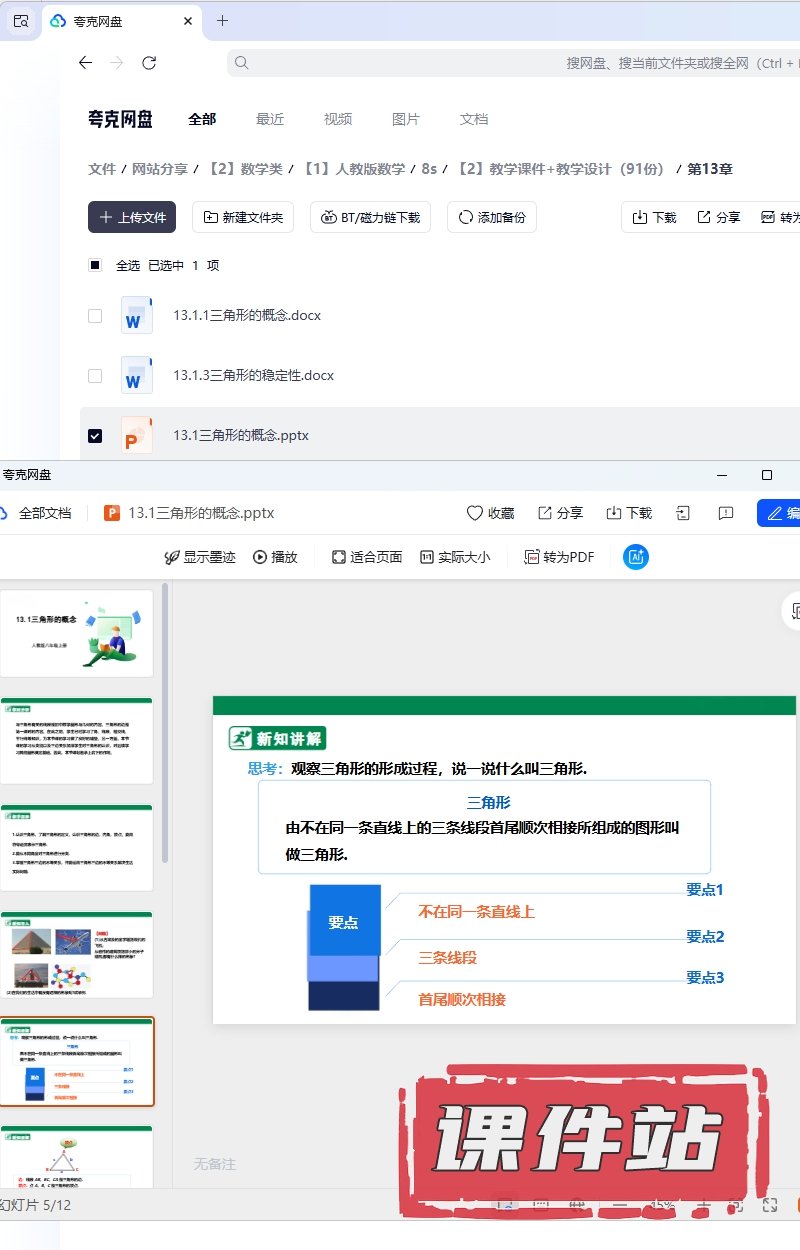Click the browser back arrow
This screenshot has width=800, height=1250.
pos(86,63)
